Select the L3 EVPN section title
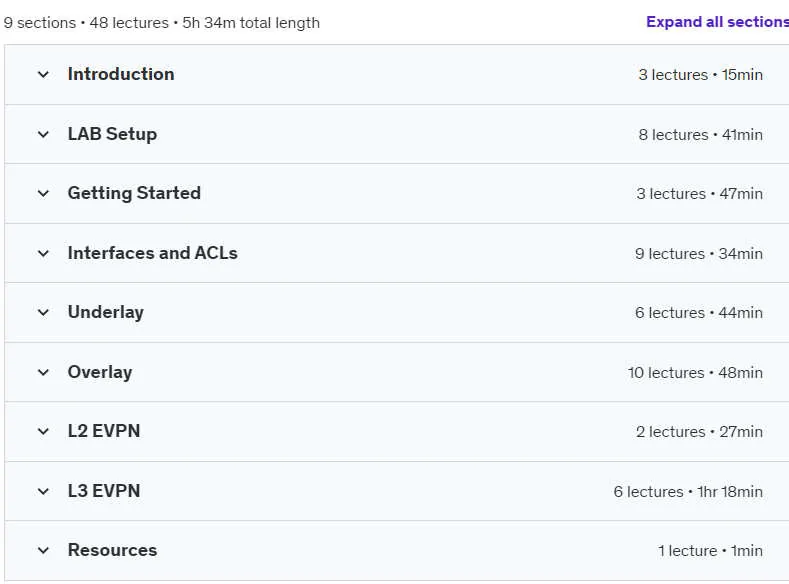789x584 pixels. click(104, 491)
